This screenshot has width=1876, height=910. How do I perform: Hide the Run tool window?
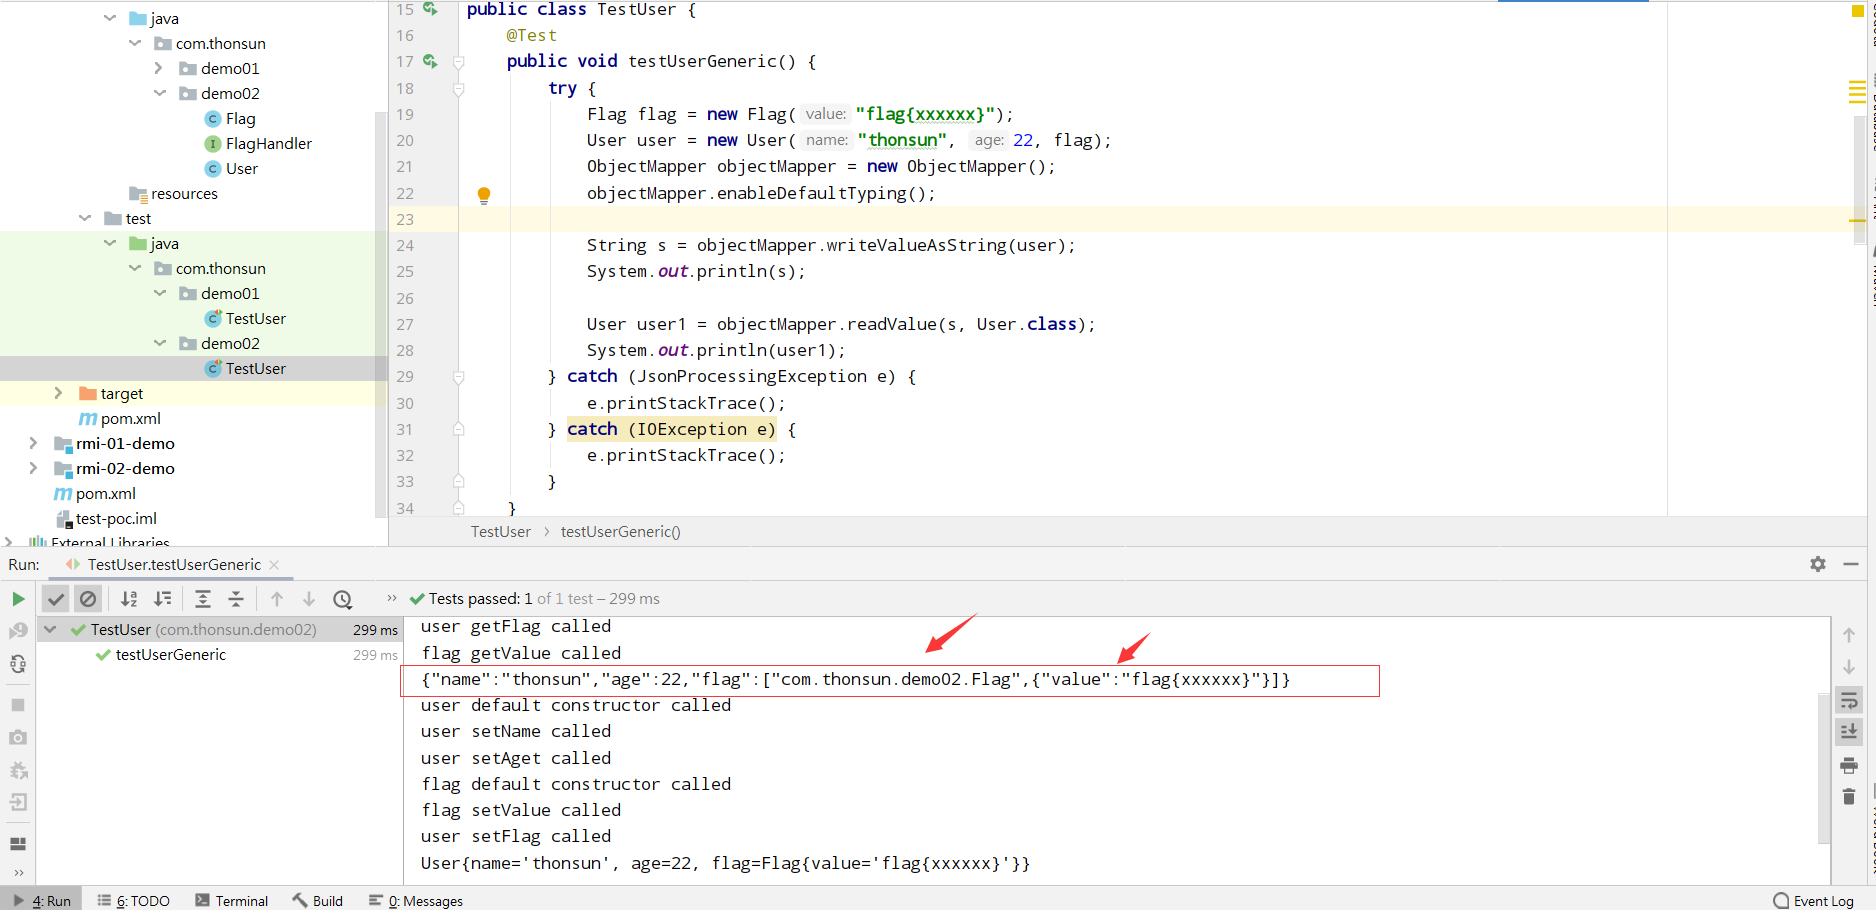(x=1851, y=564)
